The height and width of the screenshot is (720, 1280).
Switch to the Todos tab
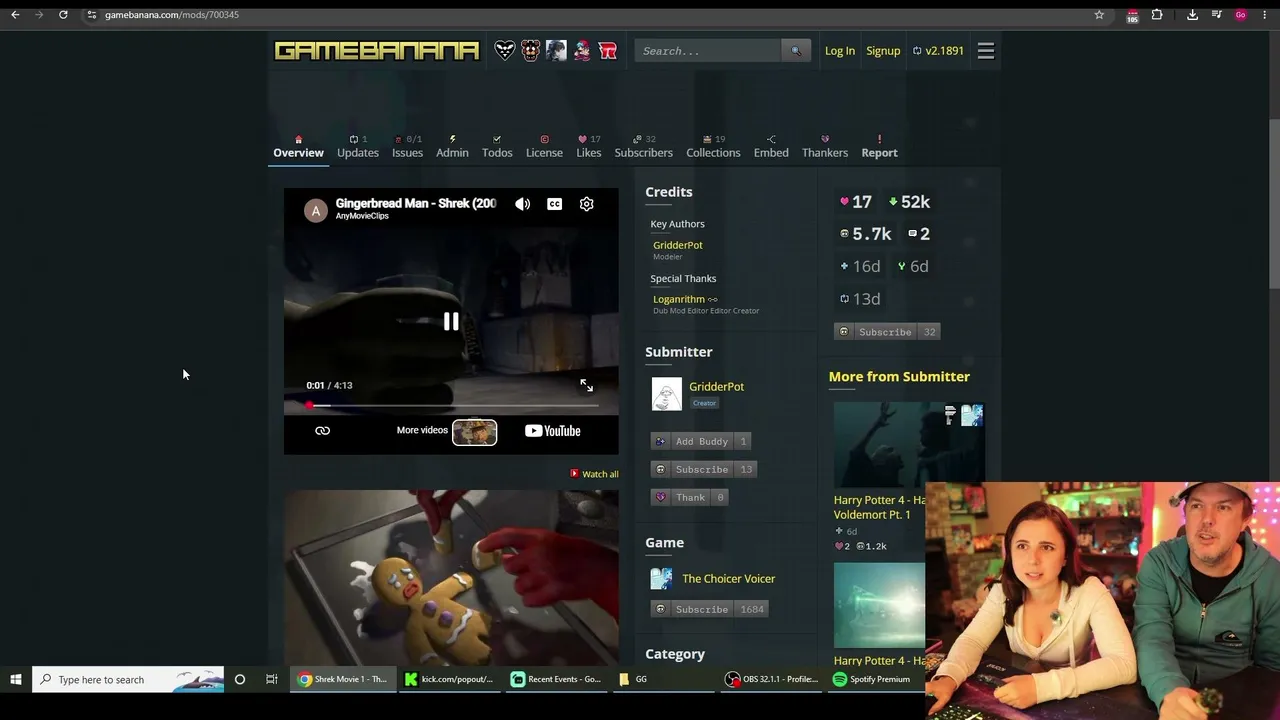tap(497, 147)
